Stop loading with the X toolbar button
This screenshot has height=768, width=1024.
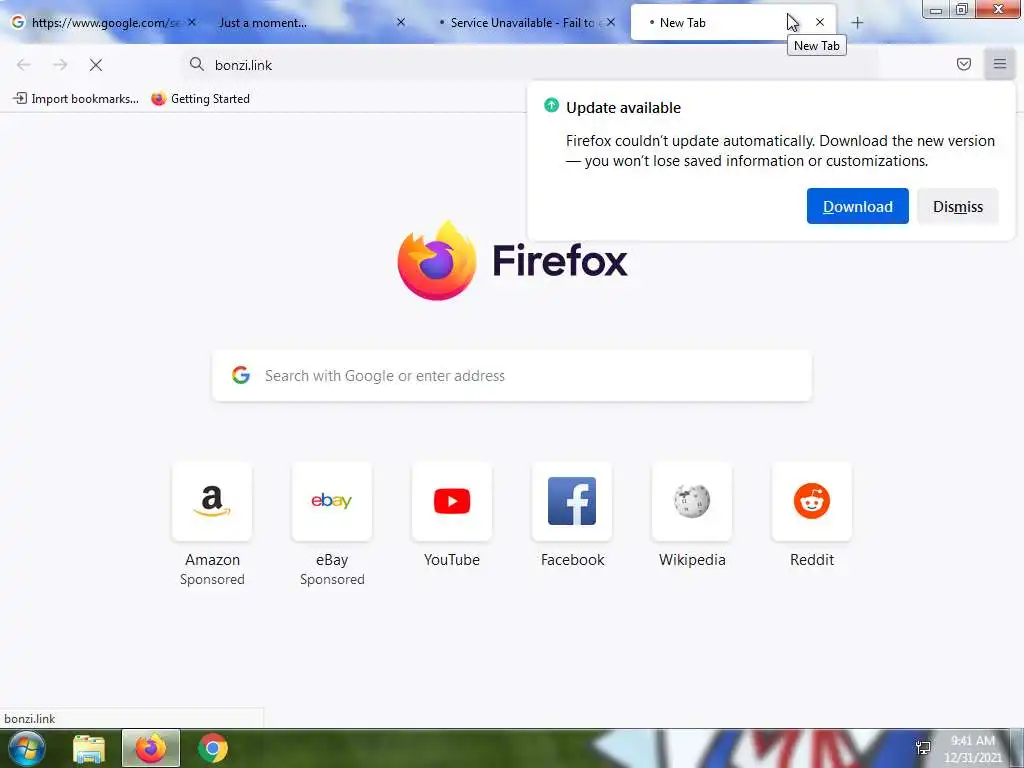(96, 65)
